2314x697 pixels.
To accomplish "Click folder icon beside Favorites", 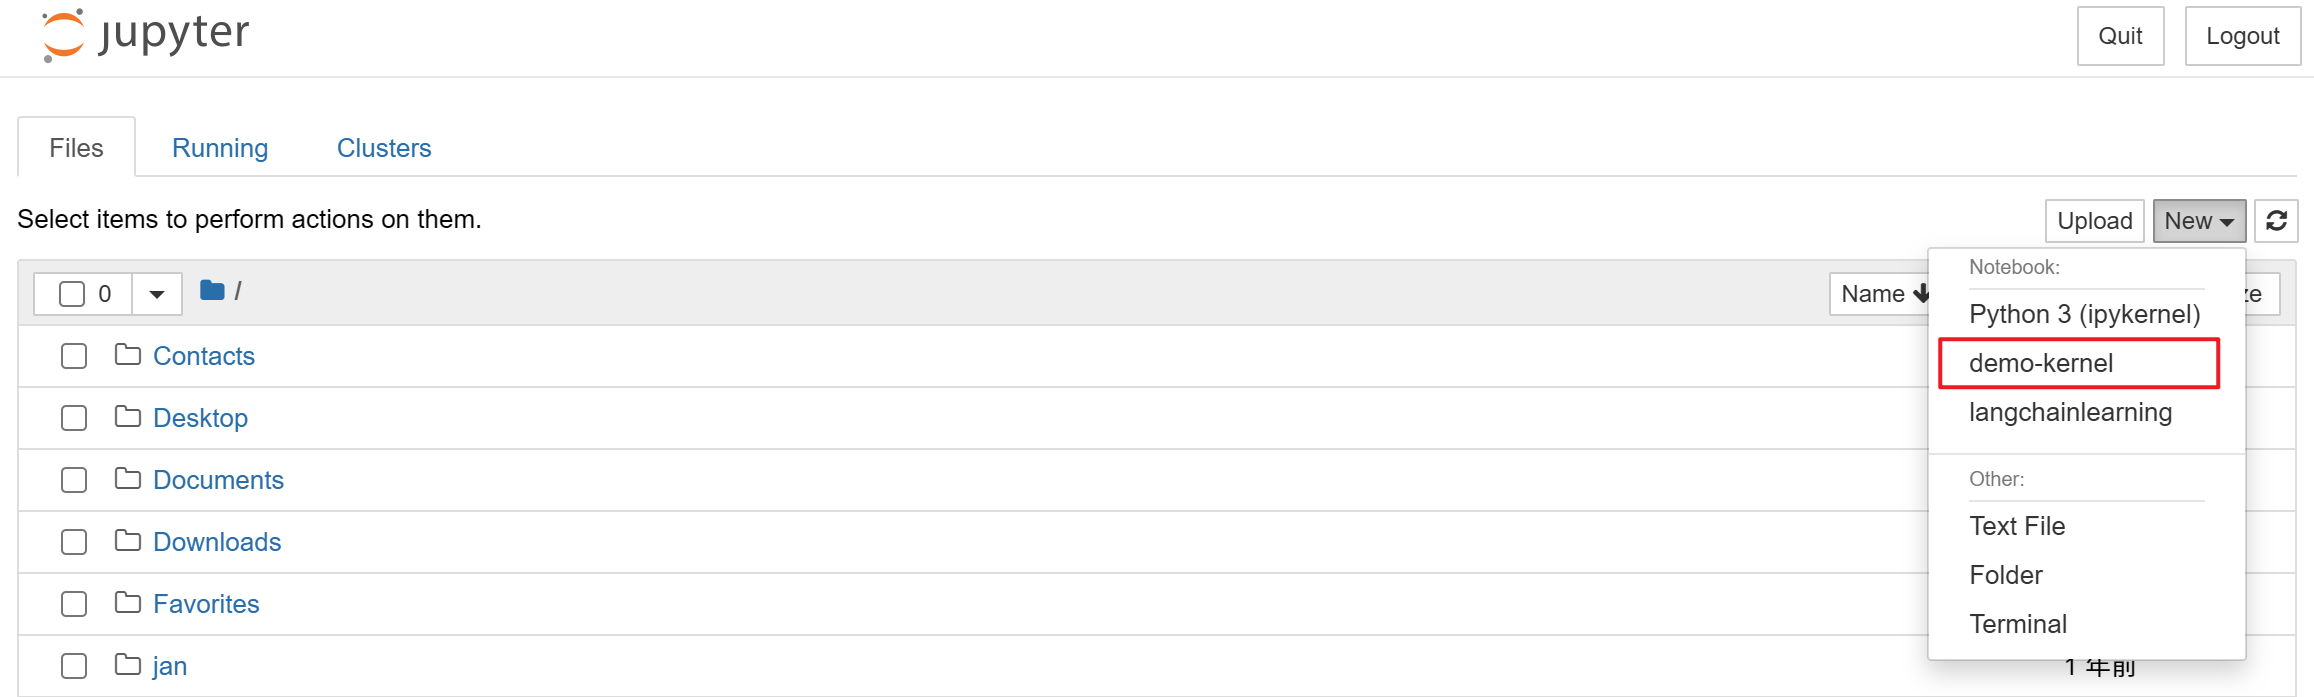I will coord(128,603).
